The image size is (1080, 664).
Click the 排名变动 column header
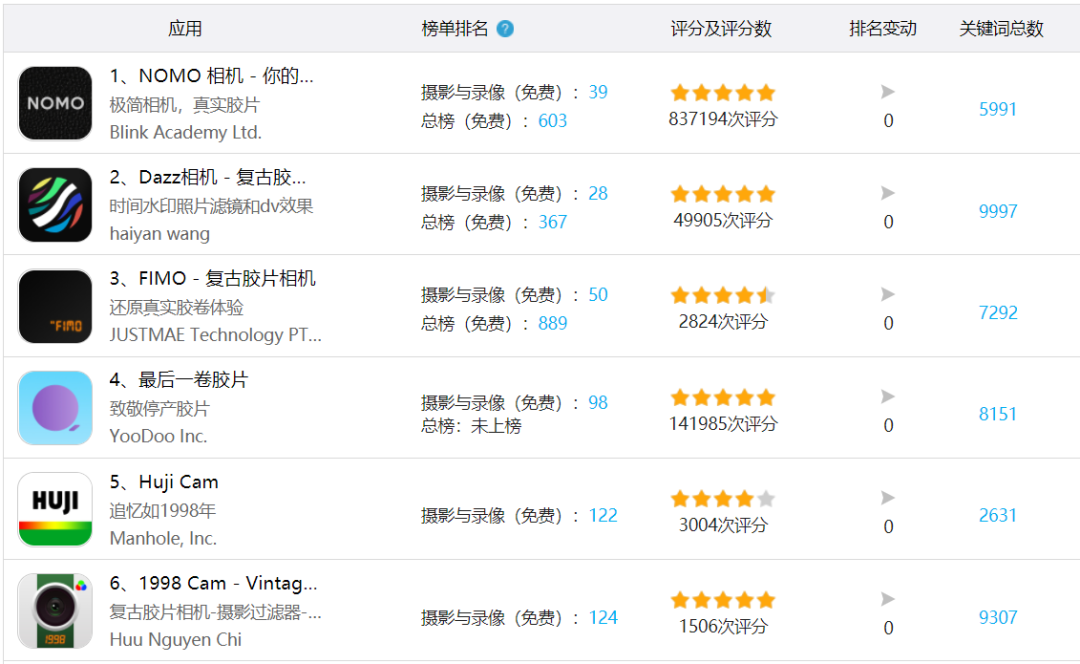coord(883,29)
